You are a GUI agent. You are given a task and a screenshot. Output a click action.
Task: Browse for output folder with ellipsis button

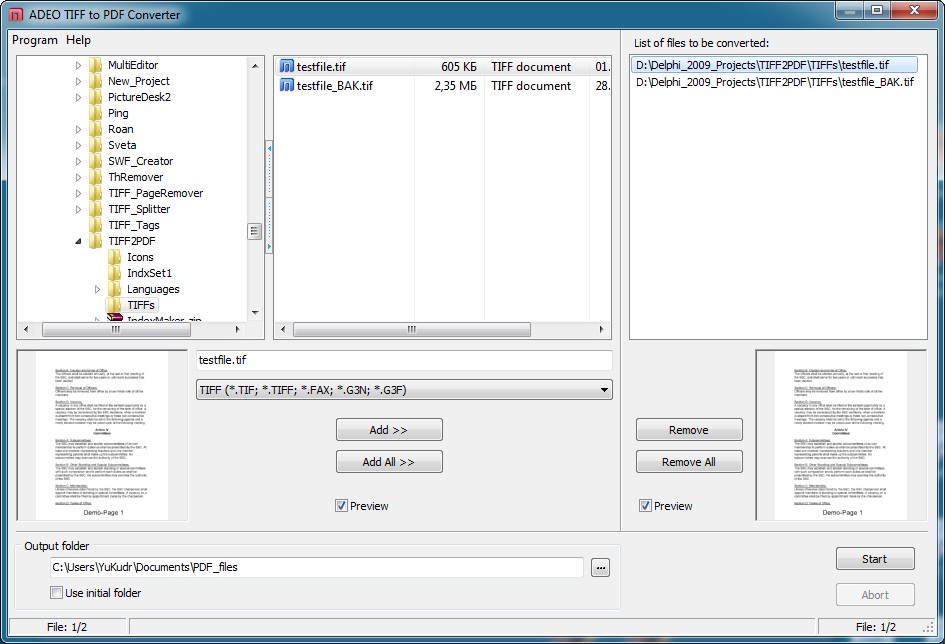600,567
